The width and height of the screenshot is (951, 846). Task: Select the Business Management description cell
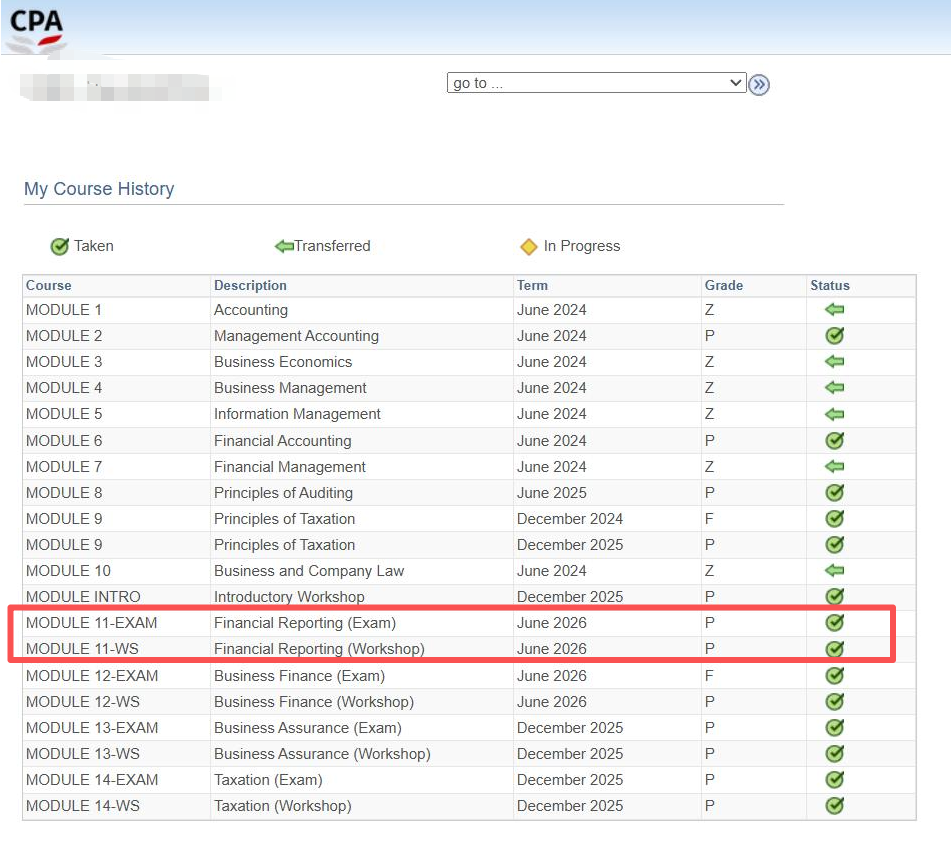[x=362, y=388]
